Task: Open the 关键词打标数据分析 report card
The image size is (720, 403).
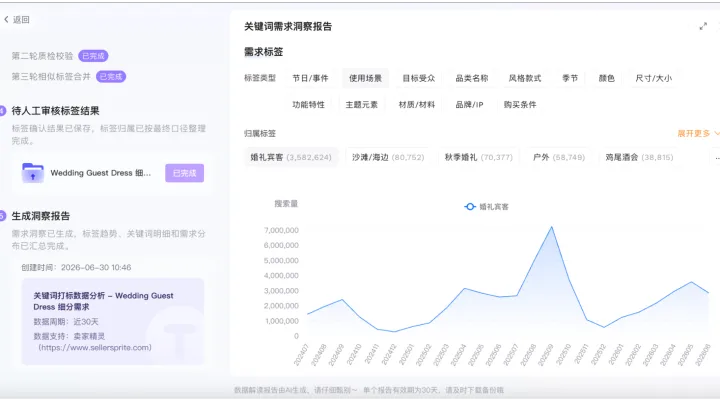Action: click(x=112, y=321)
